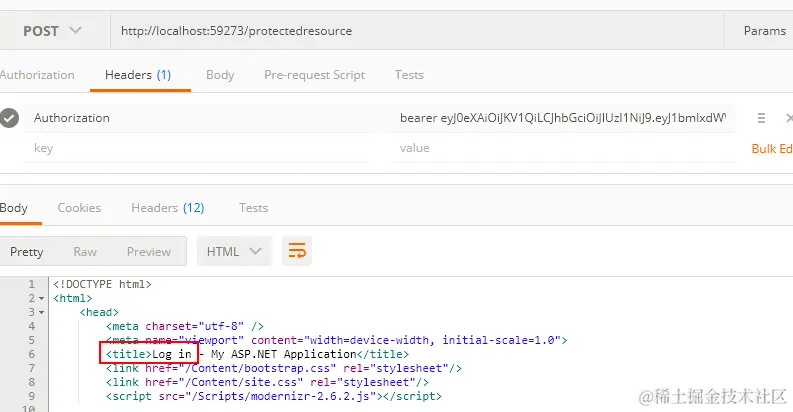This screenshot has width=793, height=412.
Task: Click the request URL field
Action: click(x=417, y=31)
